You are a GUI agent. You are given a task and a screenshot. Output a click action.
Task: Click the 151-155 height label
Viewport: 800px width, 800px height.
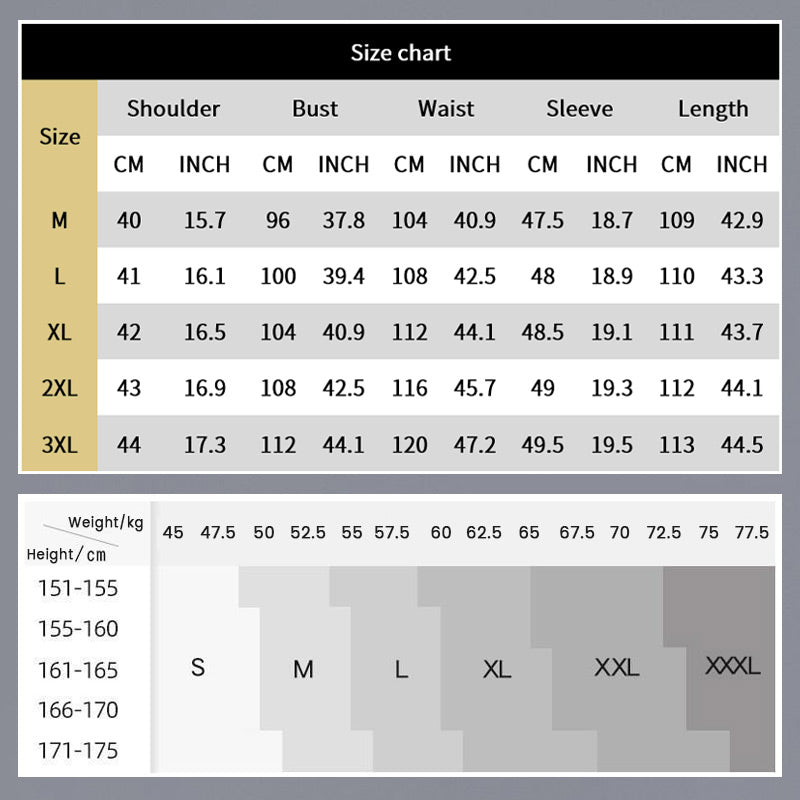(78, 588)
